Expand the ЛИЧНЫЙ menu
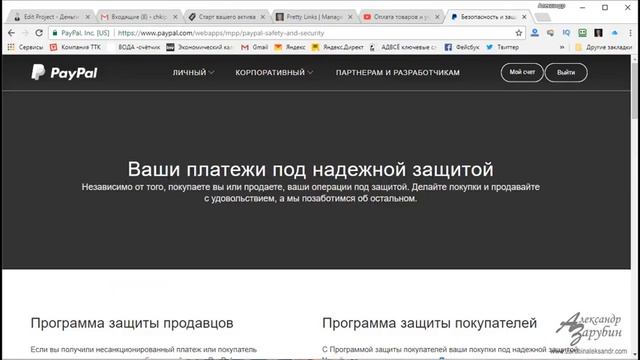Image resolution: width=640 pixels, height=360 pixels. point(193,72)
